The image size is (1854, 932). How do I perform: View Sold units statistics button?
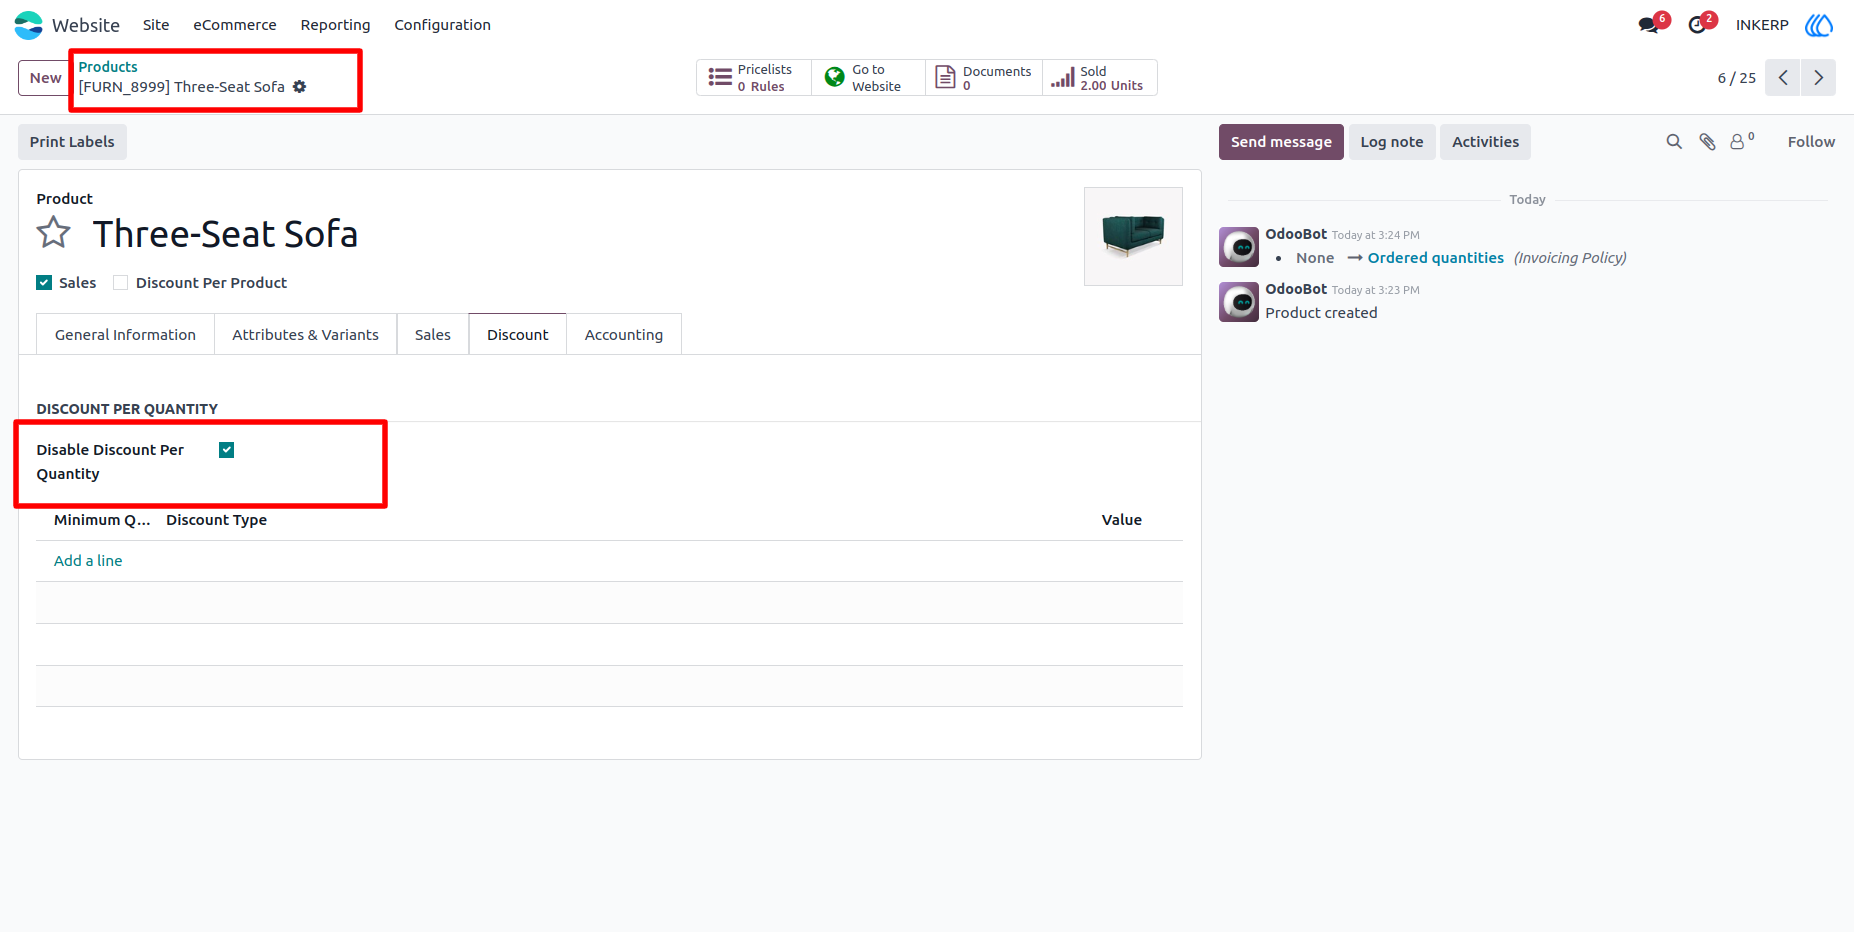[1100, 78]
